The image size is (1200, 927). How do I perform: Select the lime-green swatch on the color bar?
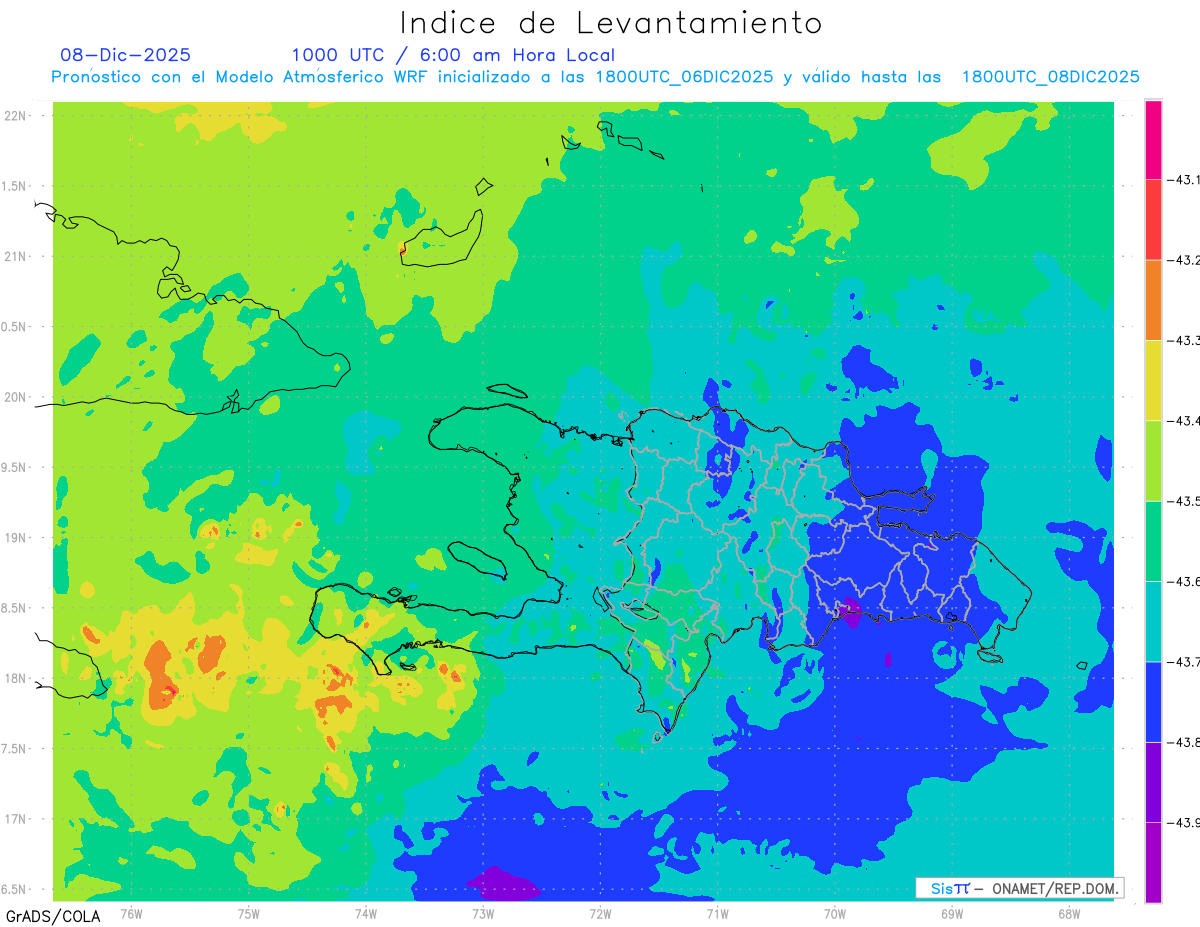pyautogui.click(x=1153, y=461)
